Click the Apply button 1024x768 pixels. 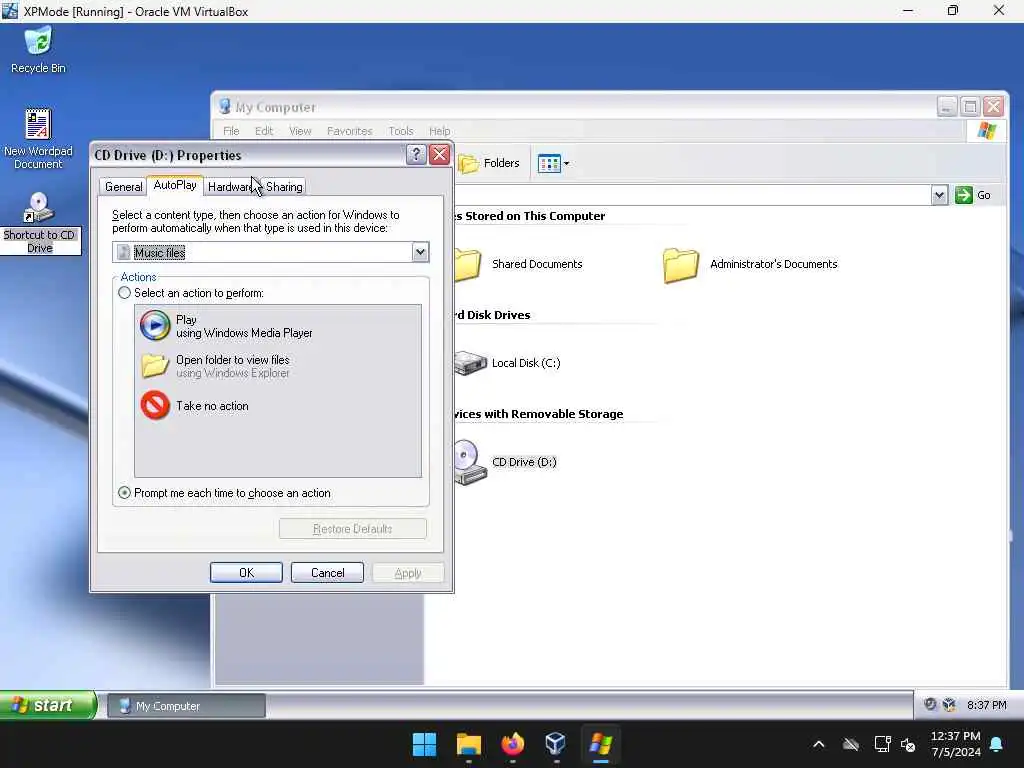pos(408,573)
